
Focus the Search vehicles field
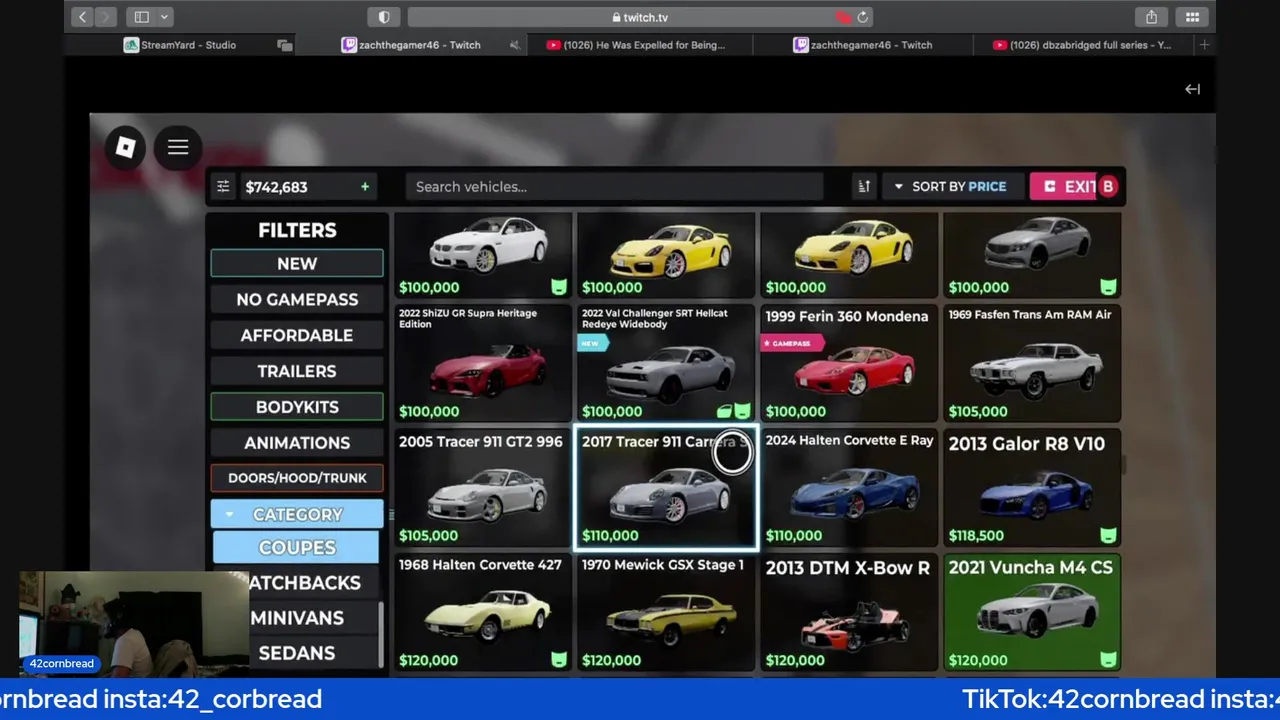pos(614,187)
